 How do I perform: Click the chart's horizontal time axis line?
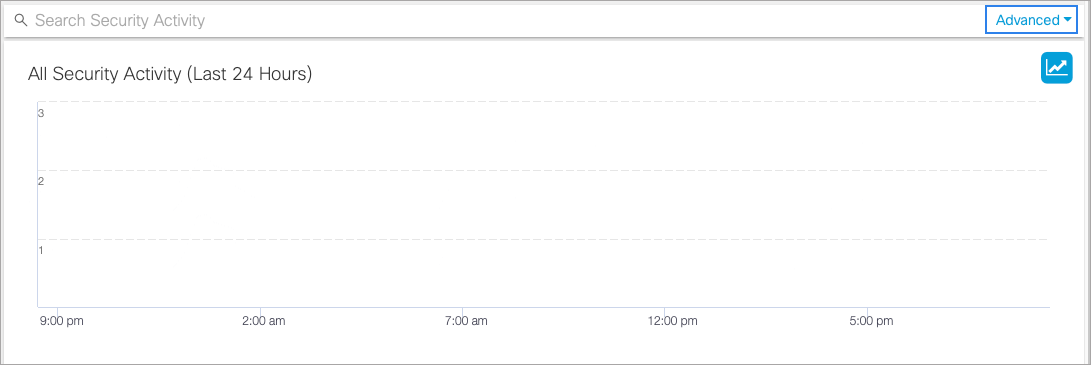point(543,307)
